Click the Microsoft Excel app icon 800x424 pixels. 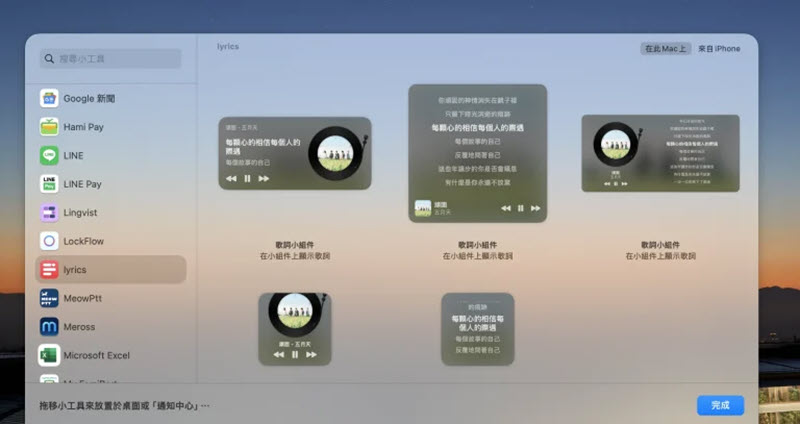49,355
